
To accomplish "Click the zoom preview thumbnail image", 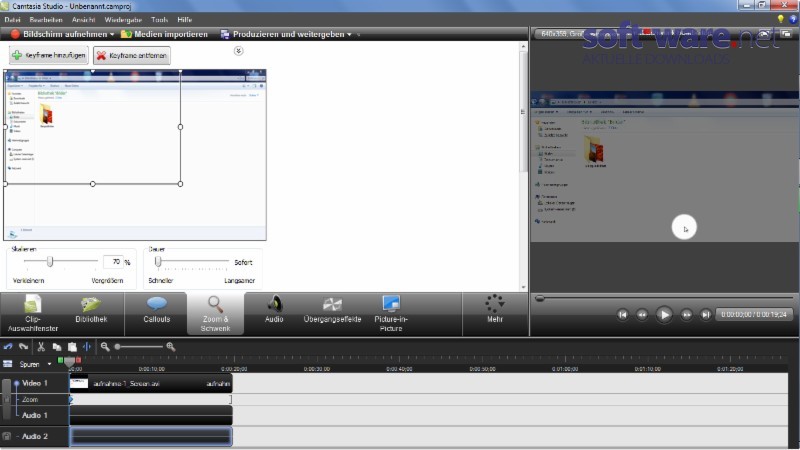I will 135,155.
